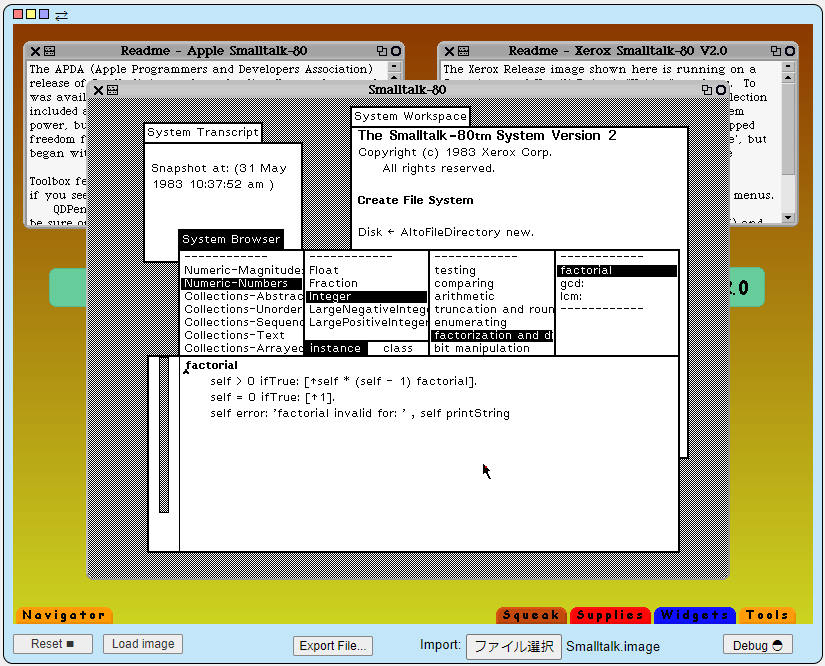The height and width of the screenshot is (666, 825).
Task: Click scroll down arrow in Xerox Readme
Action: [788, 217]
